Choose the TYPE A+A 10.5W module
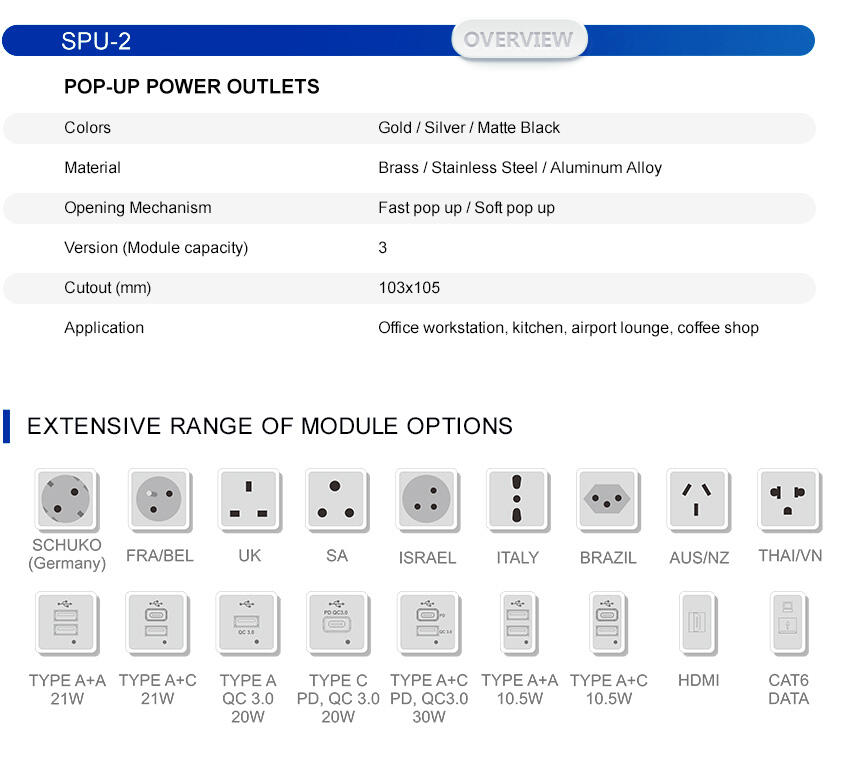 click(518, 625)
